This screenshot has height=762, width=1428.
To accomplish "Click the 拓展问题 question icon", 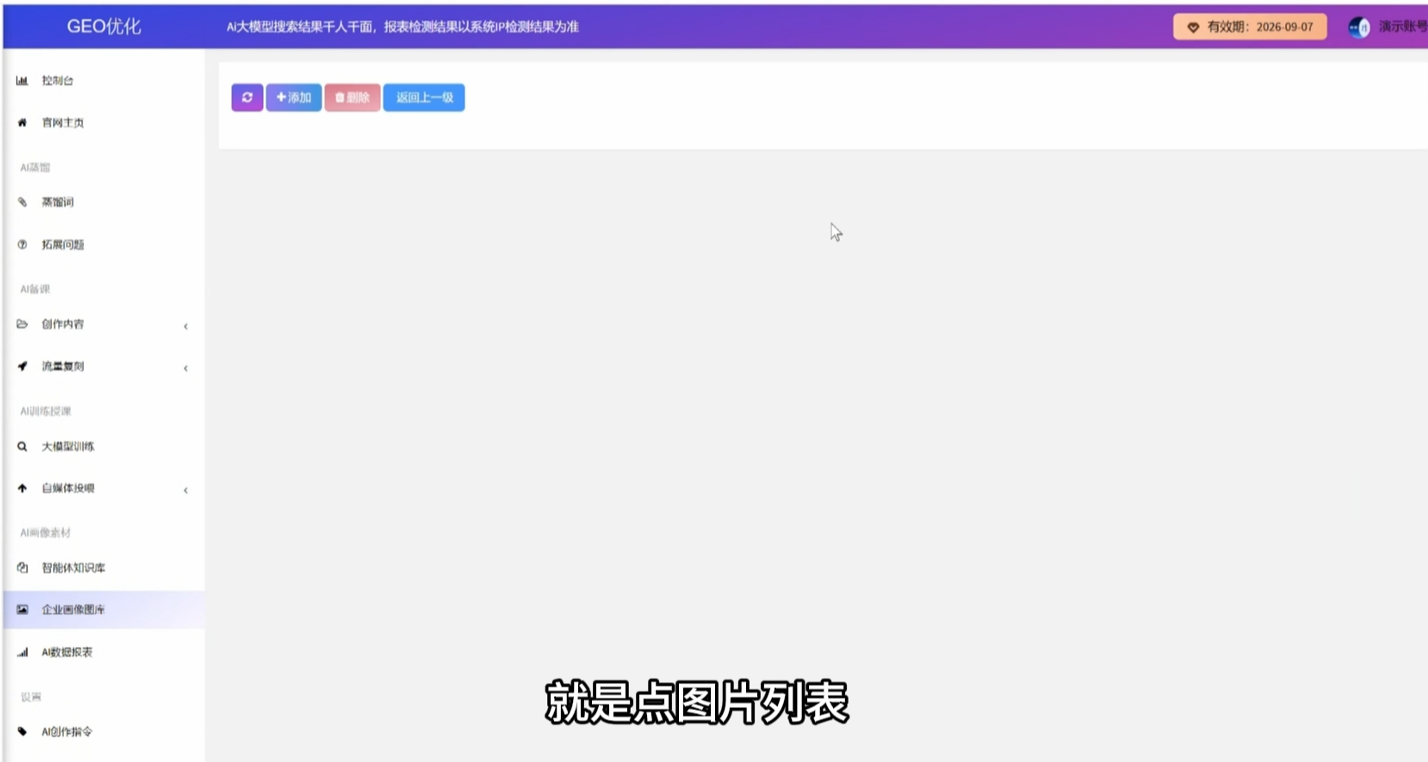I will click(21, 244).
